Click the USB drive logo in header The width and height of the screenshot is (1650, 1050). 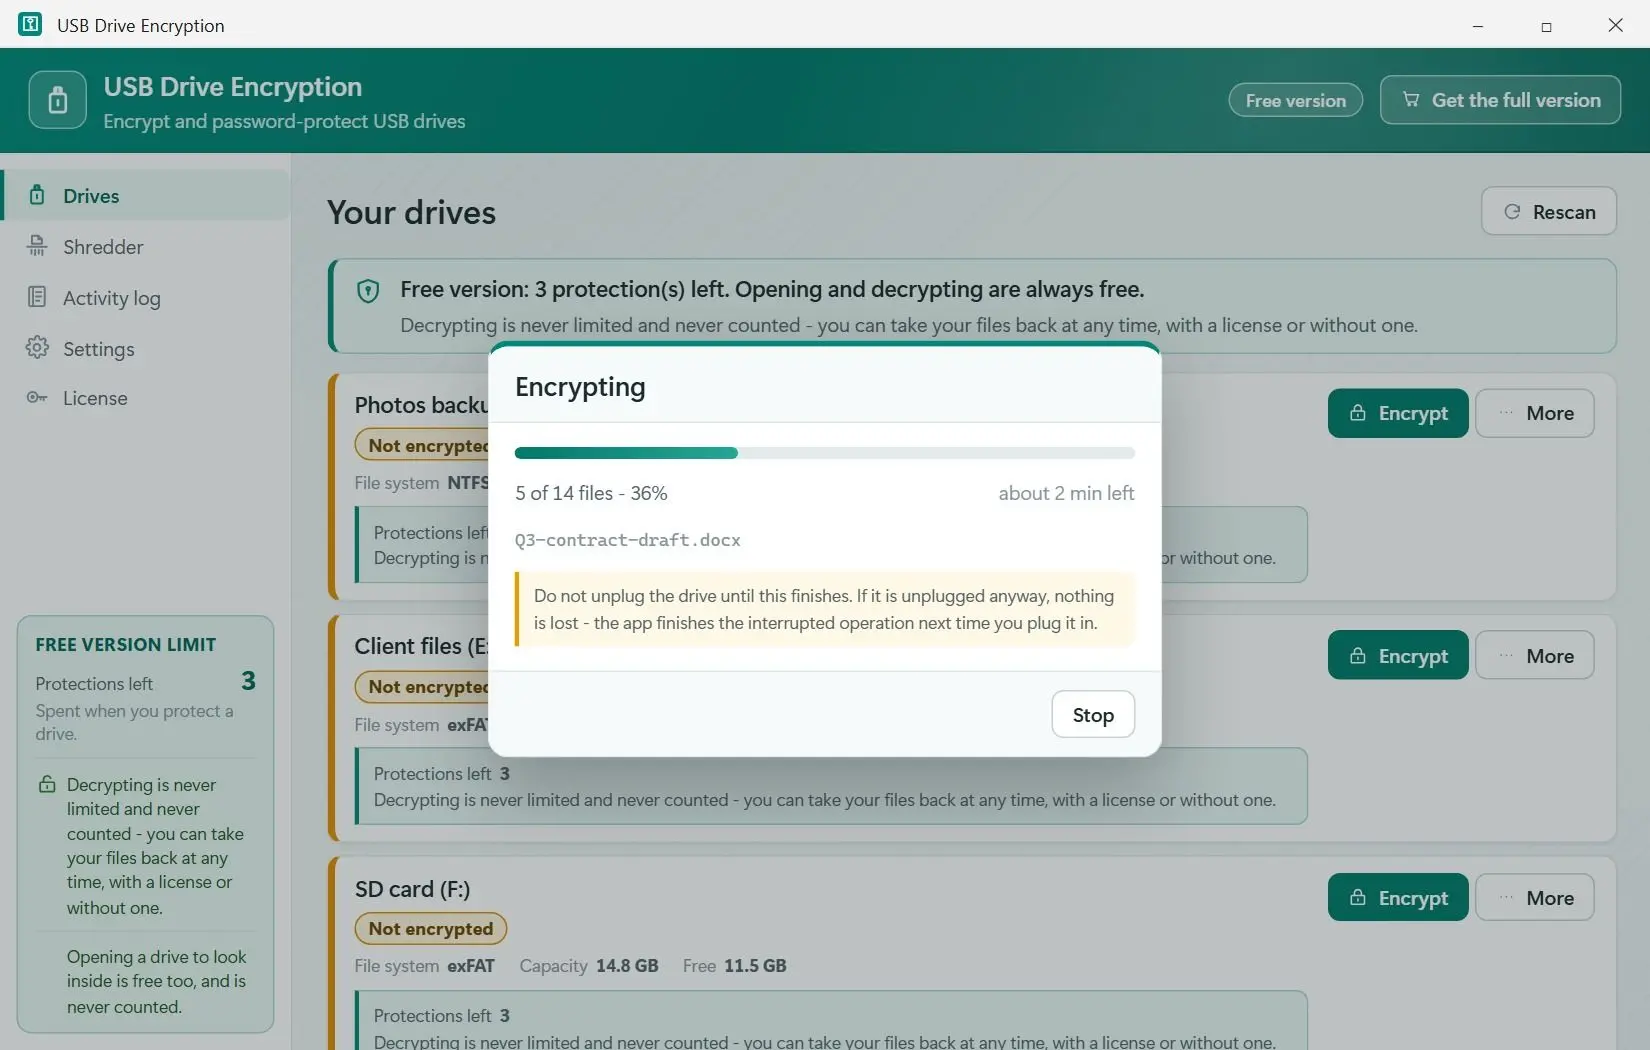coord(58,100)
